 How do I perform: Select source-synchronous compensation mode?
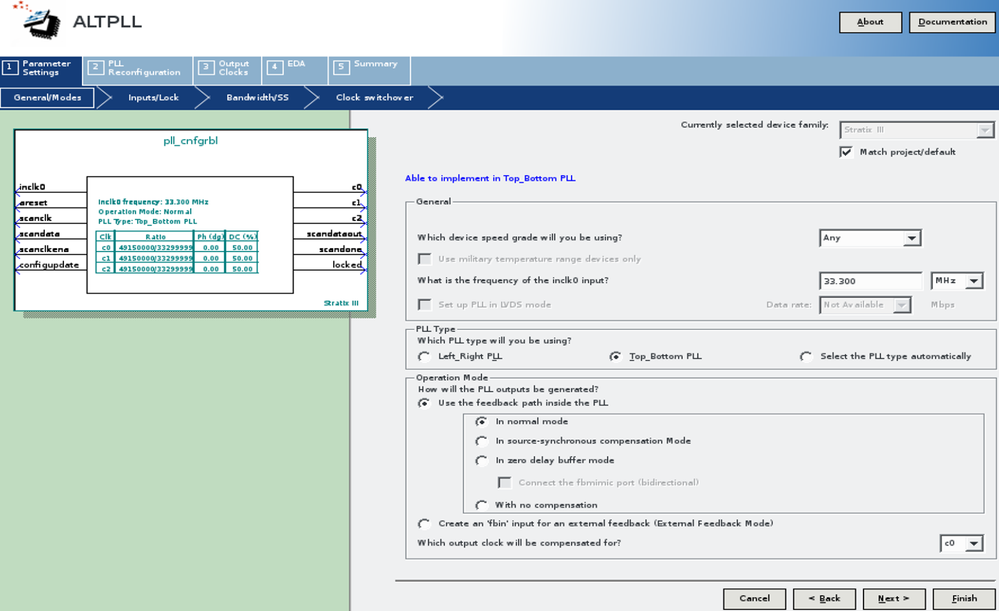pos(482,441)
